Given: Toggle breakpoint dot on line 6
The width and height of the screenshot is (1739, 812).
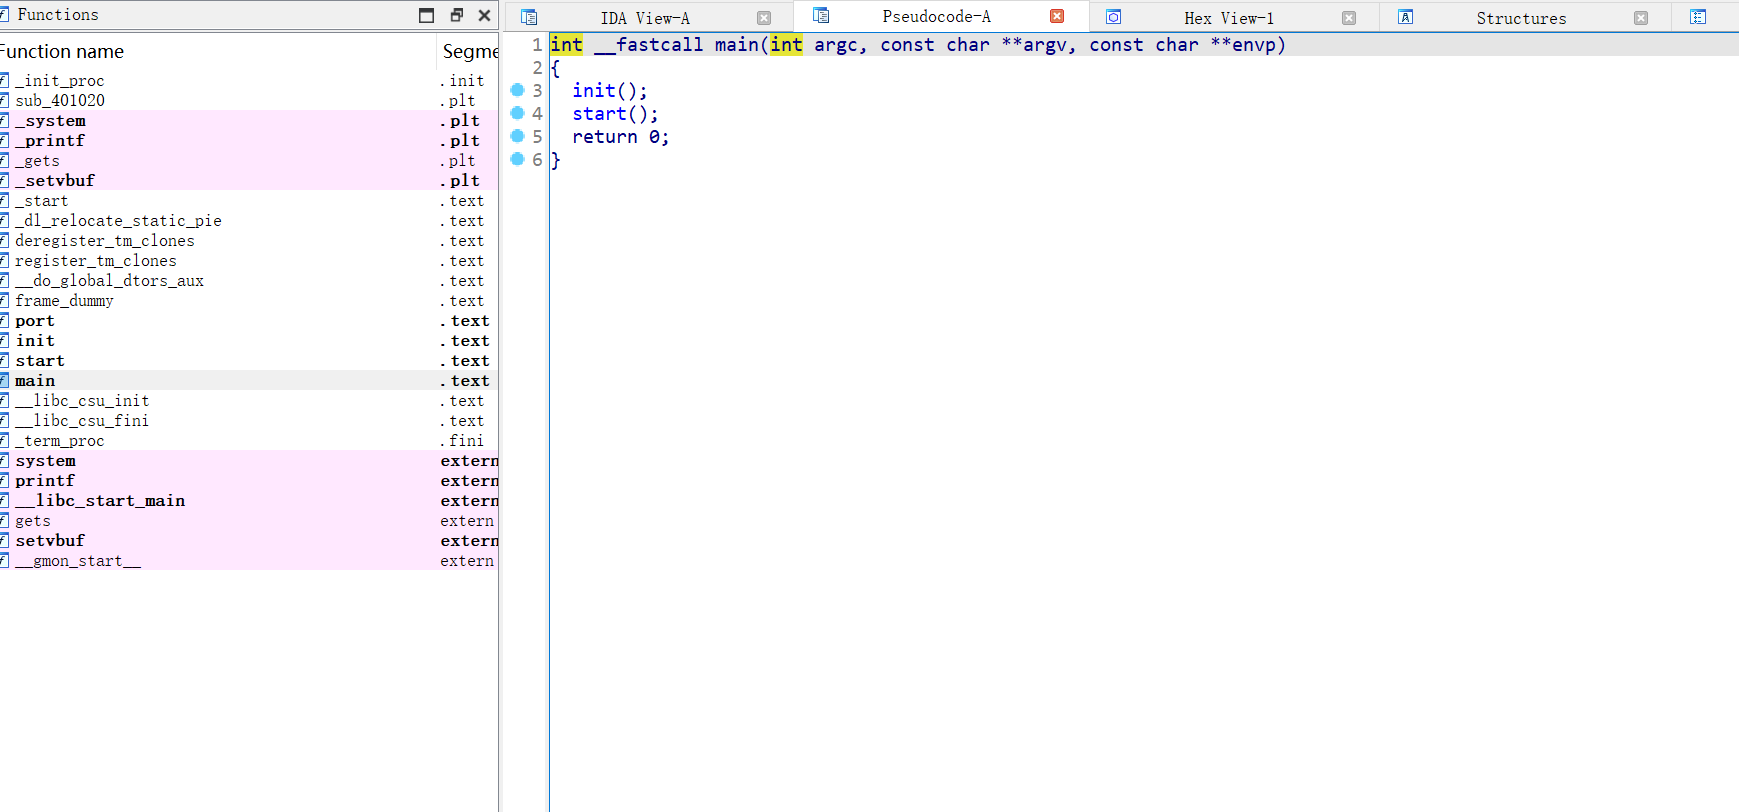Looking at the screenshot, I should point(517,159).
